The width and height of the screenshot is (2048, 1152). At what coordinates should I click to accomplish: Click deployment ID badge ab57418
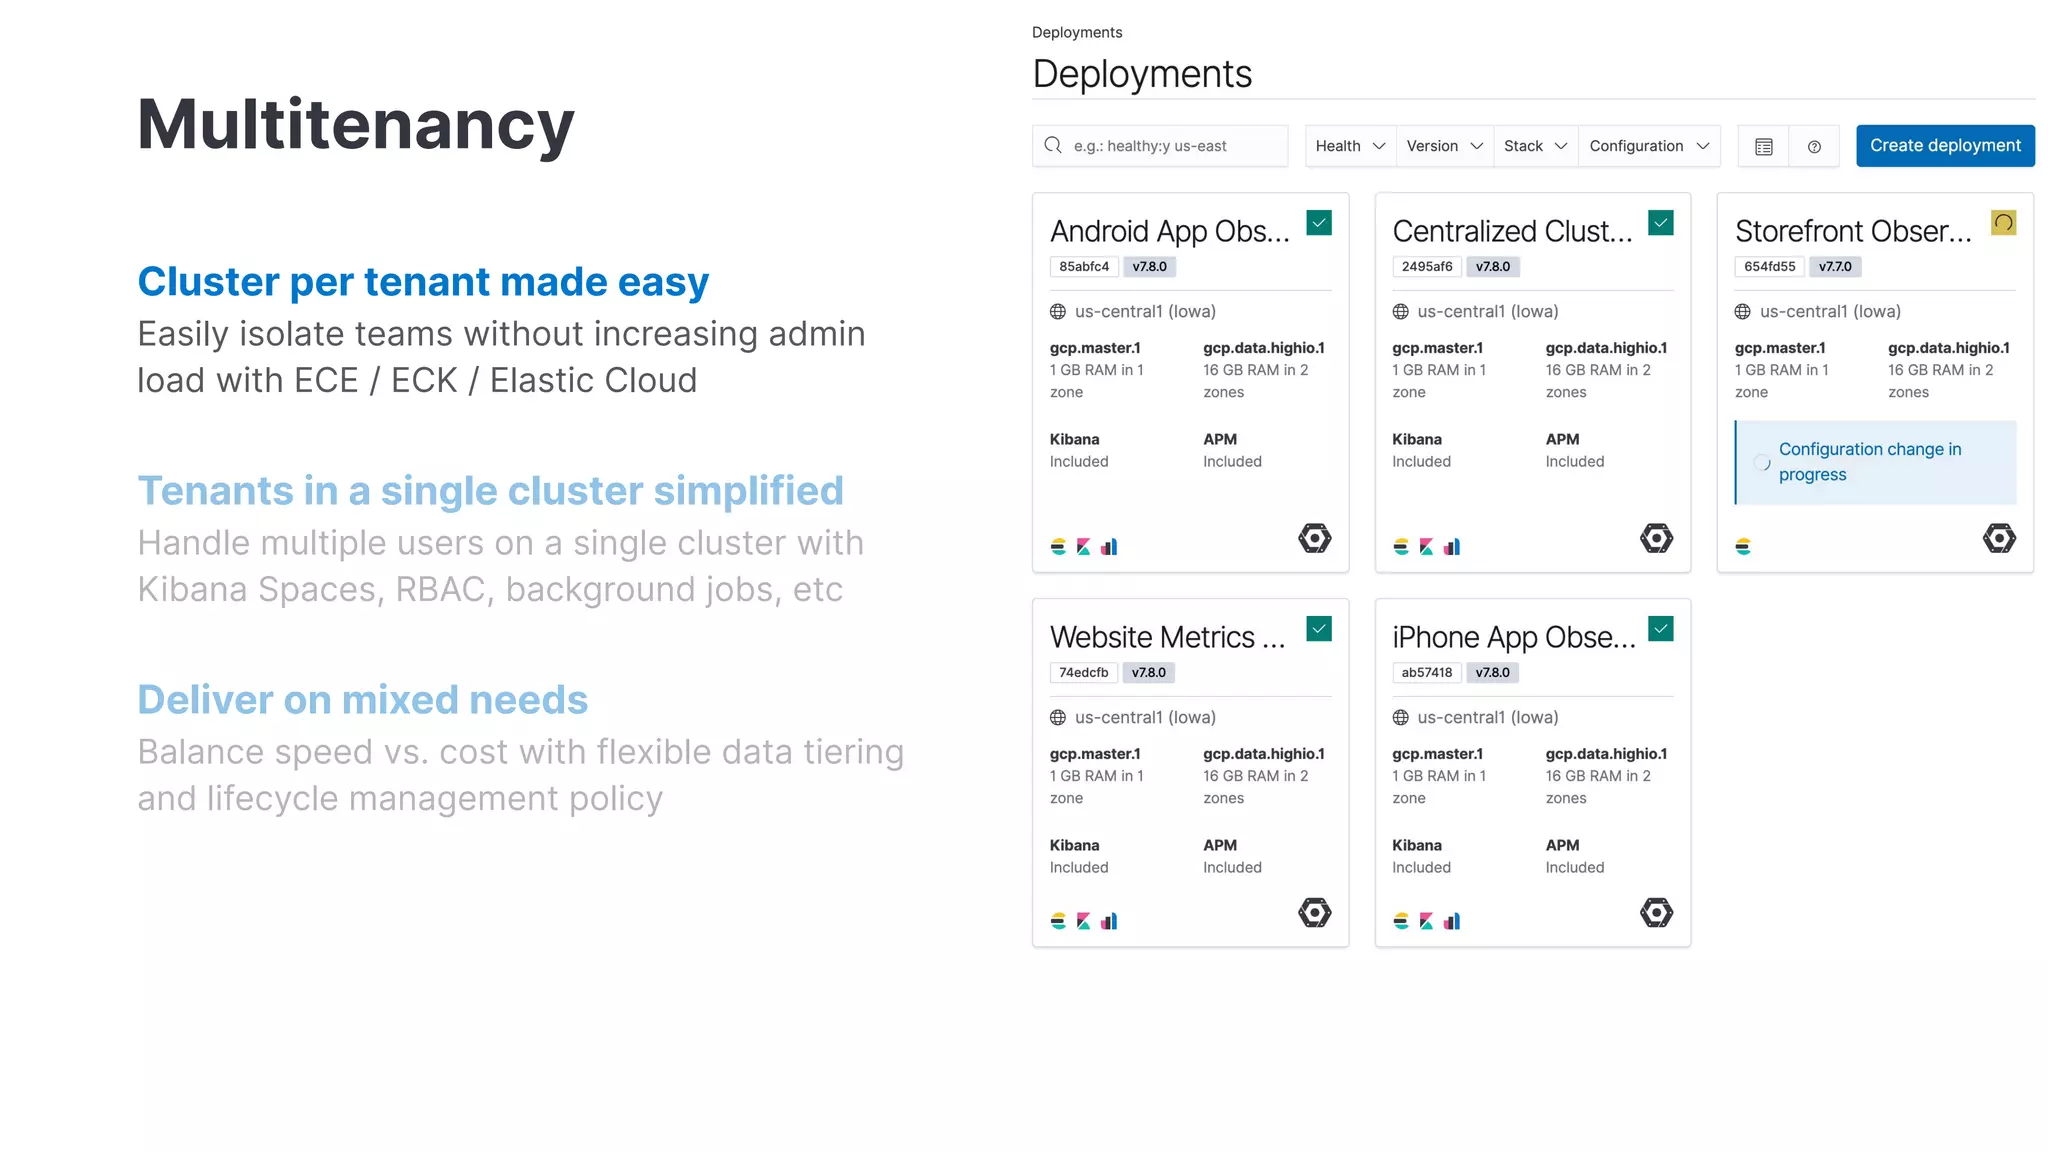point(1427,673)
